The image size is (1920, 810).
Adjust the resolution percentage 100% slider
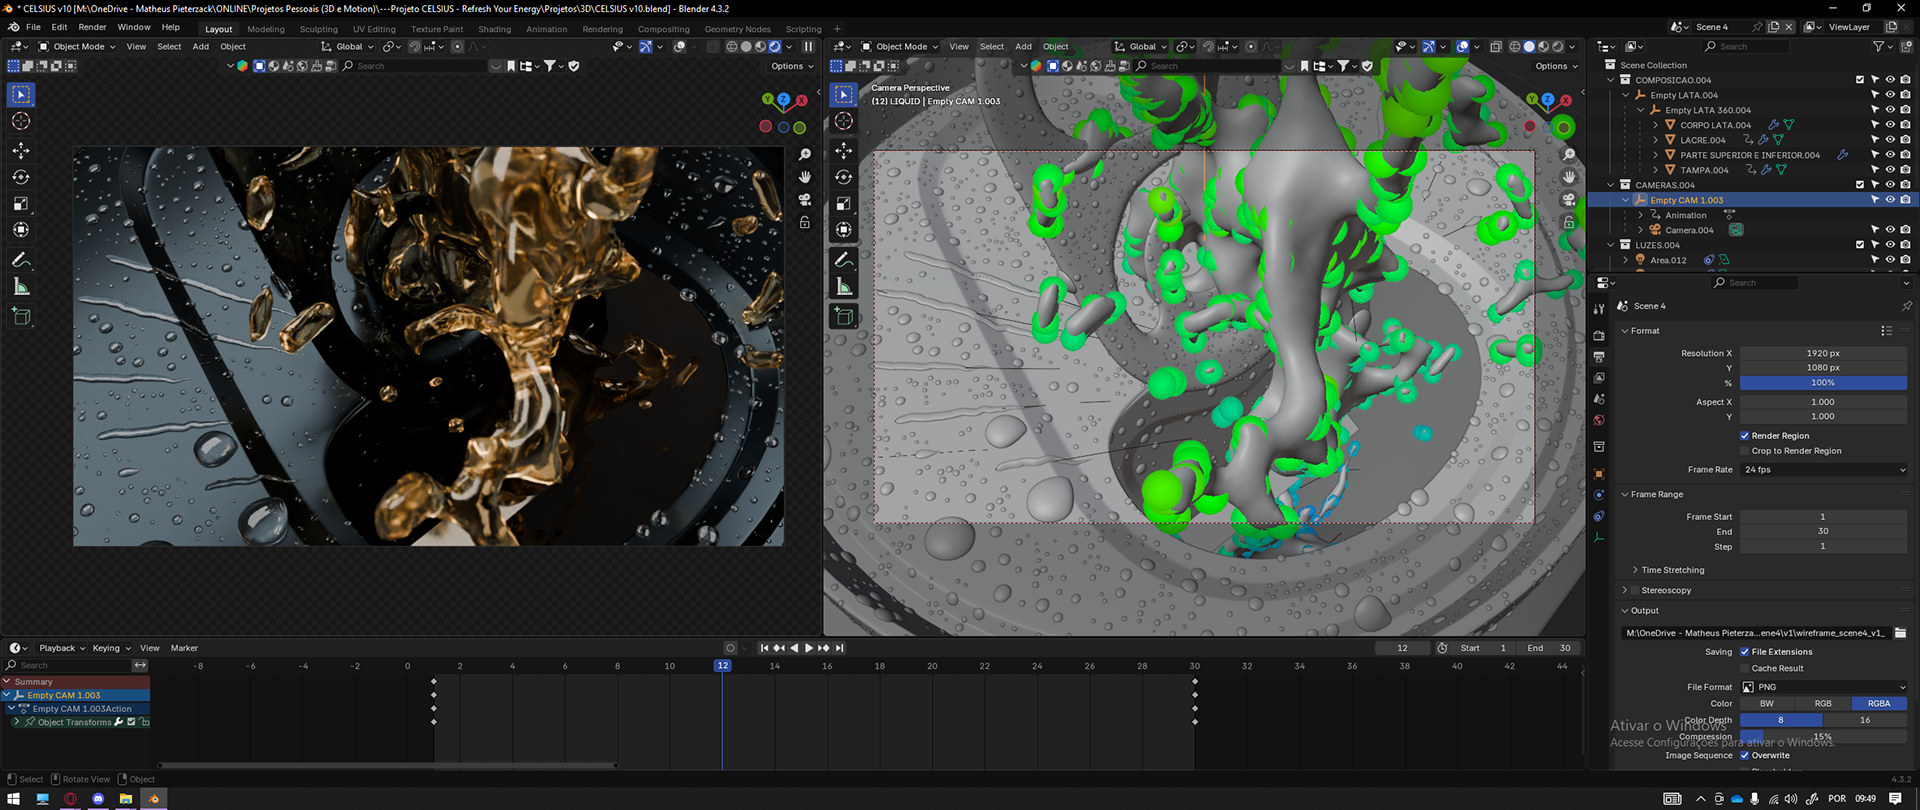tap(1823, 383)
